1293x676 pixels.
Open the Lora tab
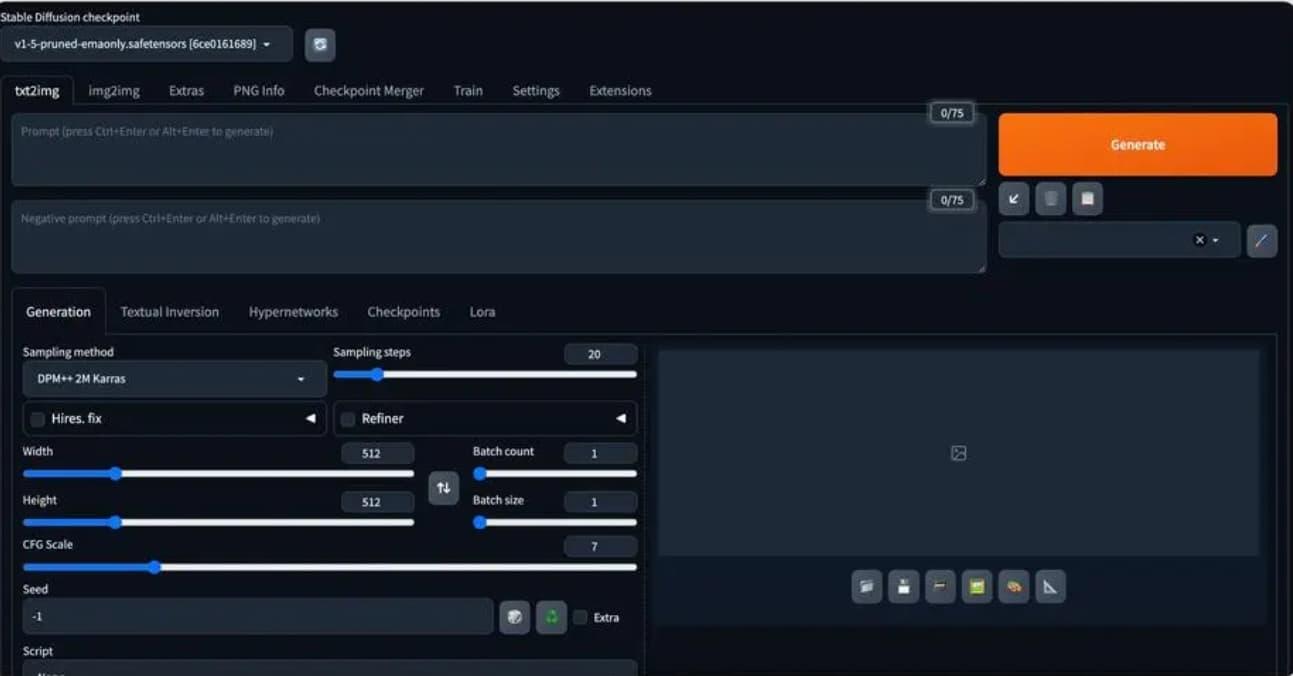pos(482,312)
